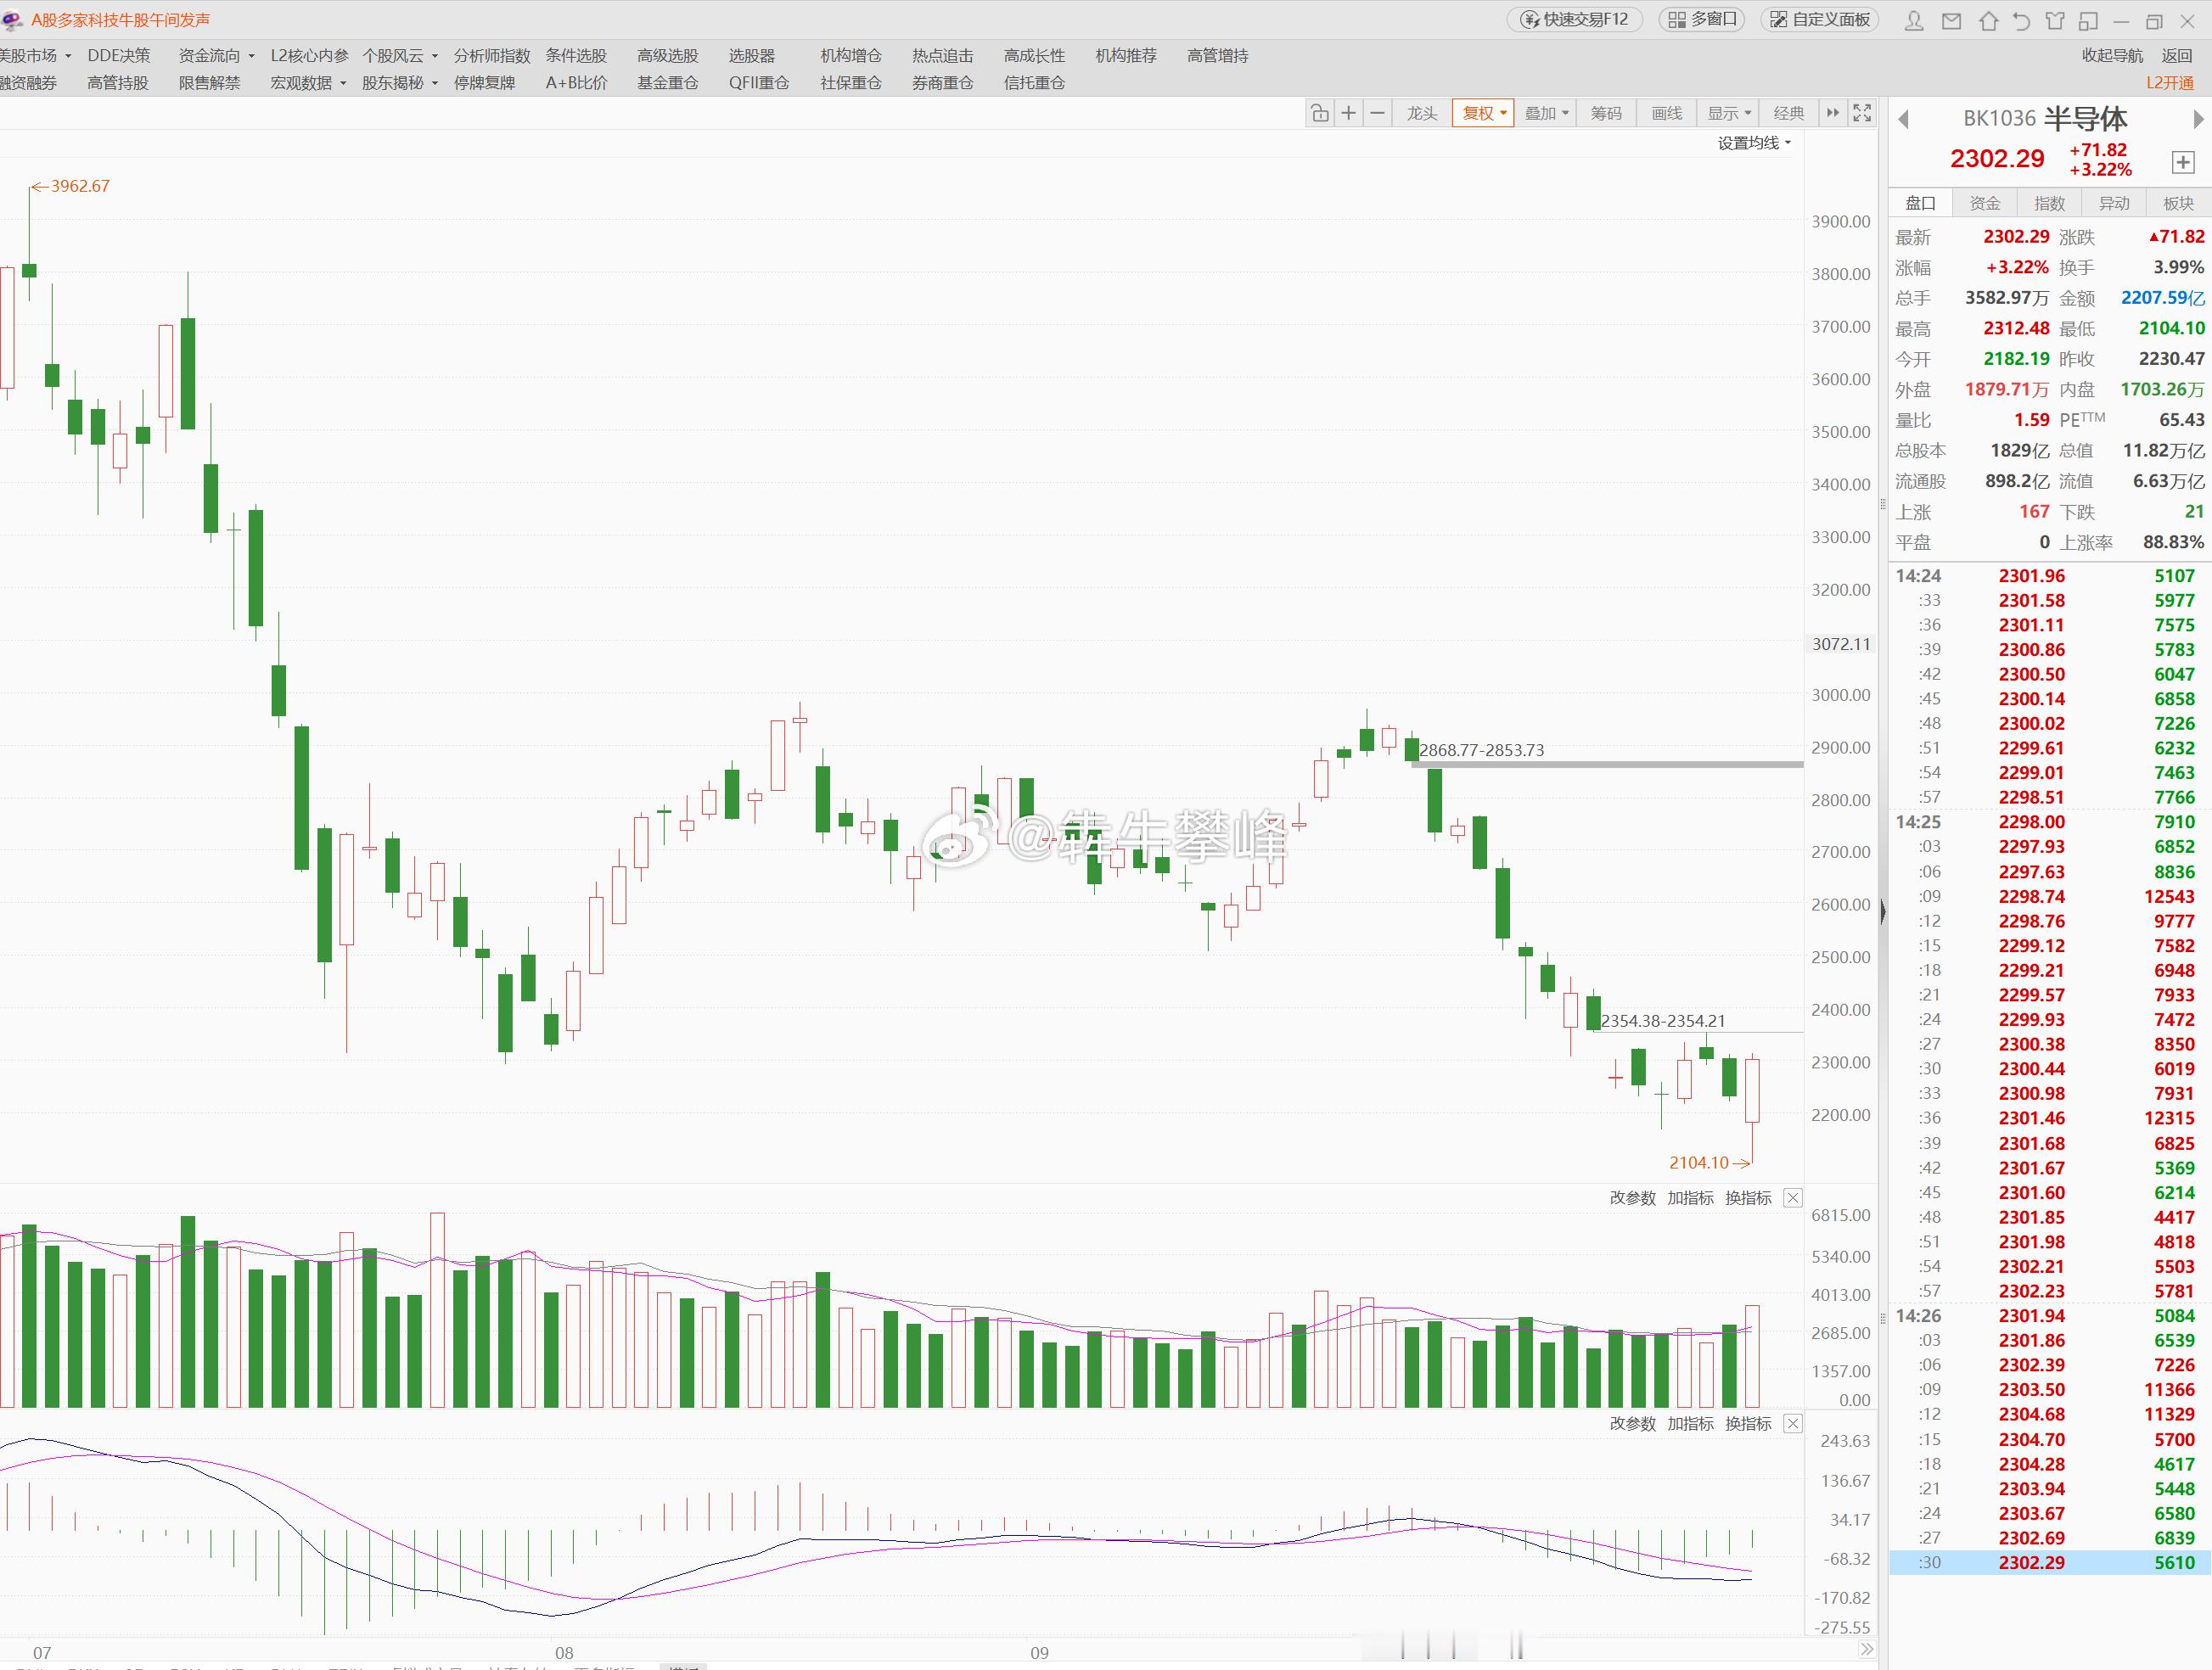Viewport: 2212px width, 1670px height.
Task: Click the chart scroll-right double chevron
Action: pos(1866,1648)
